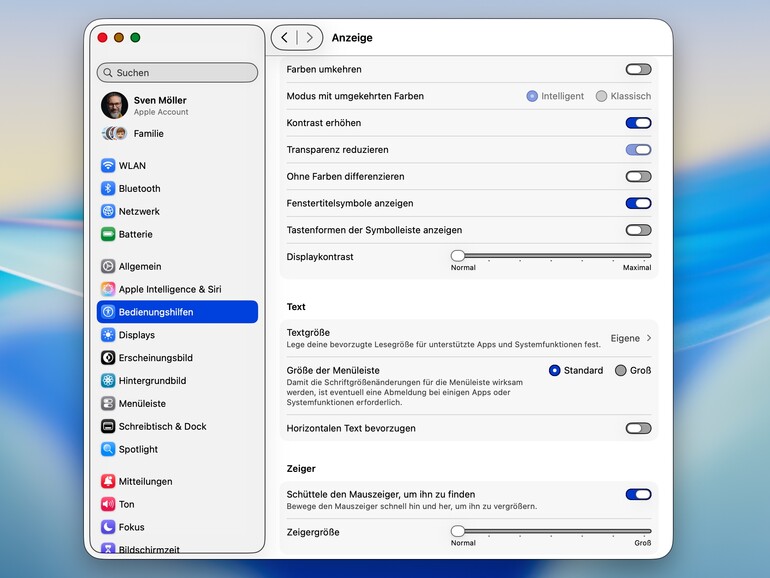770x578 pixels.
Task: Select Hintergrundbild in the sidebar
Action: pyautogui.click(x=177, y=381)
